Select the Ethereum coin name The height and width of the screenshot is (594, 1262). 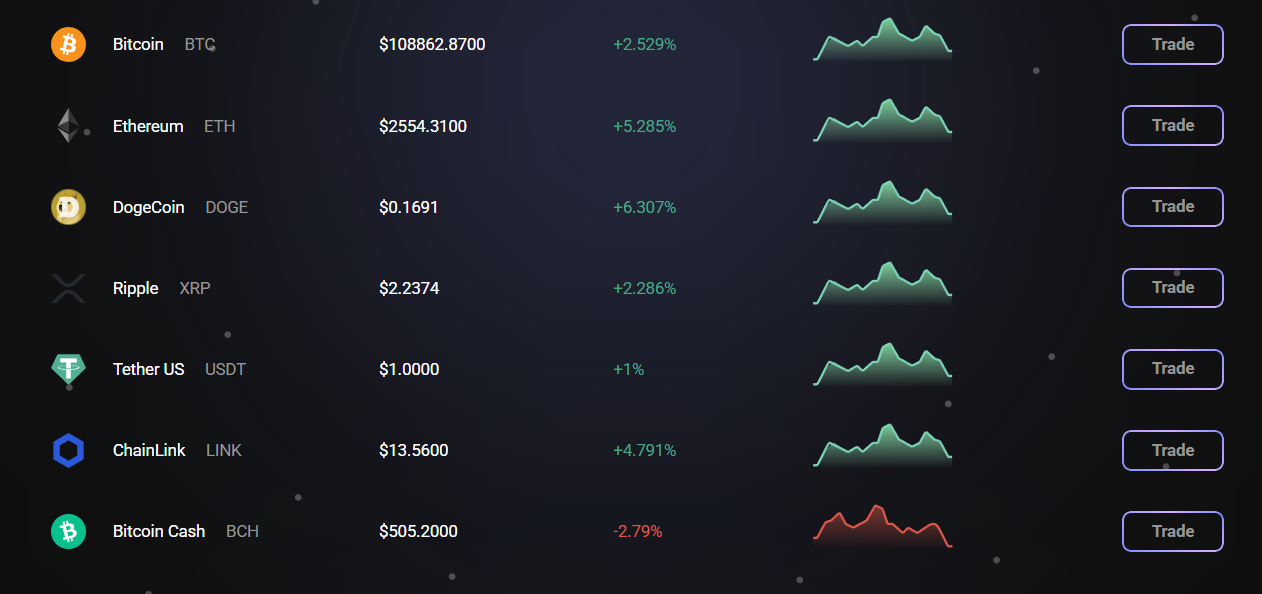click(x=148, y=126)
